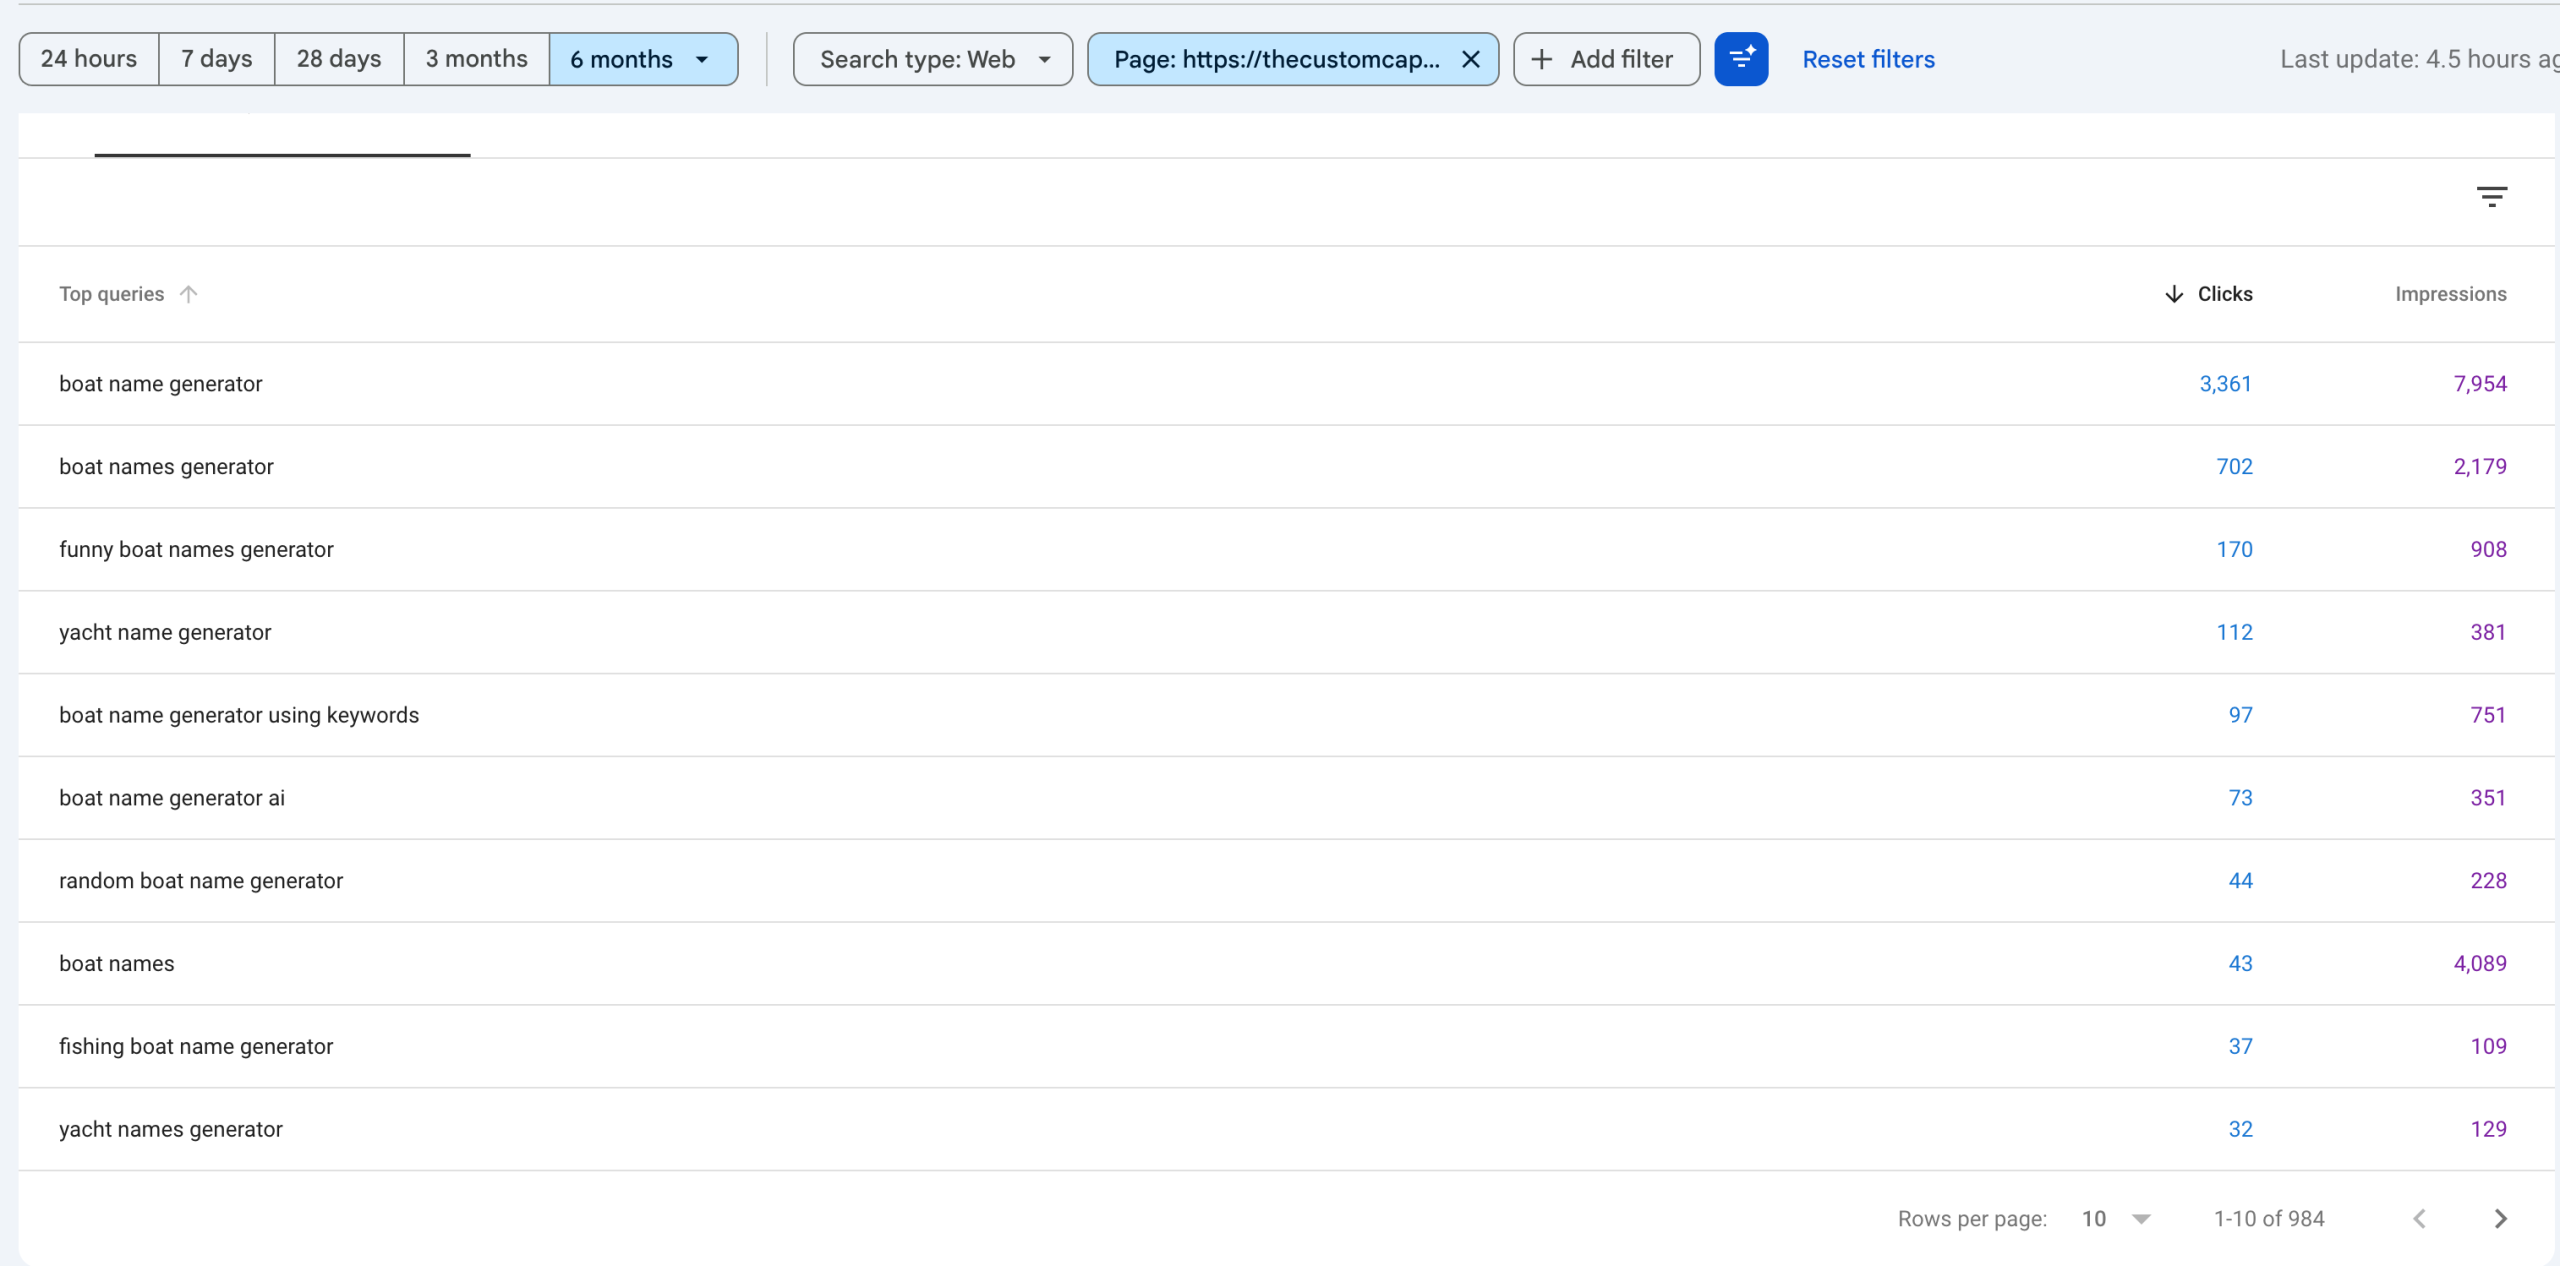The width and height of the screenshot is (2560, 1266).
Task: Remove the Page filter with X icon
Action: click(1470, 59)
